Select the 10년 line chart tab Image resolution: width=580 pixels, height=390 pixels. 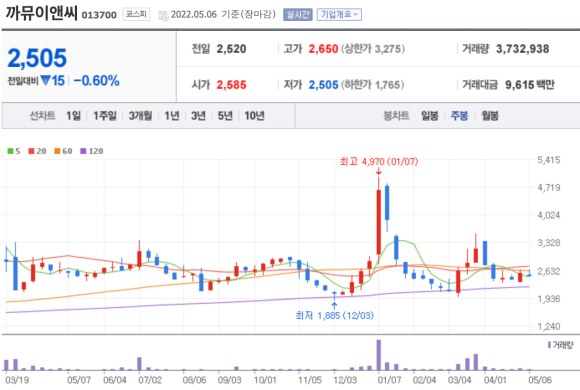point(254,116)
